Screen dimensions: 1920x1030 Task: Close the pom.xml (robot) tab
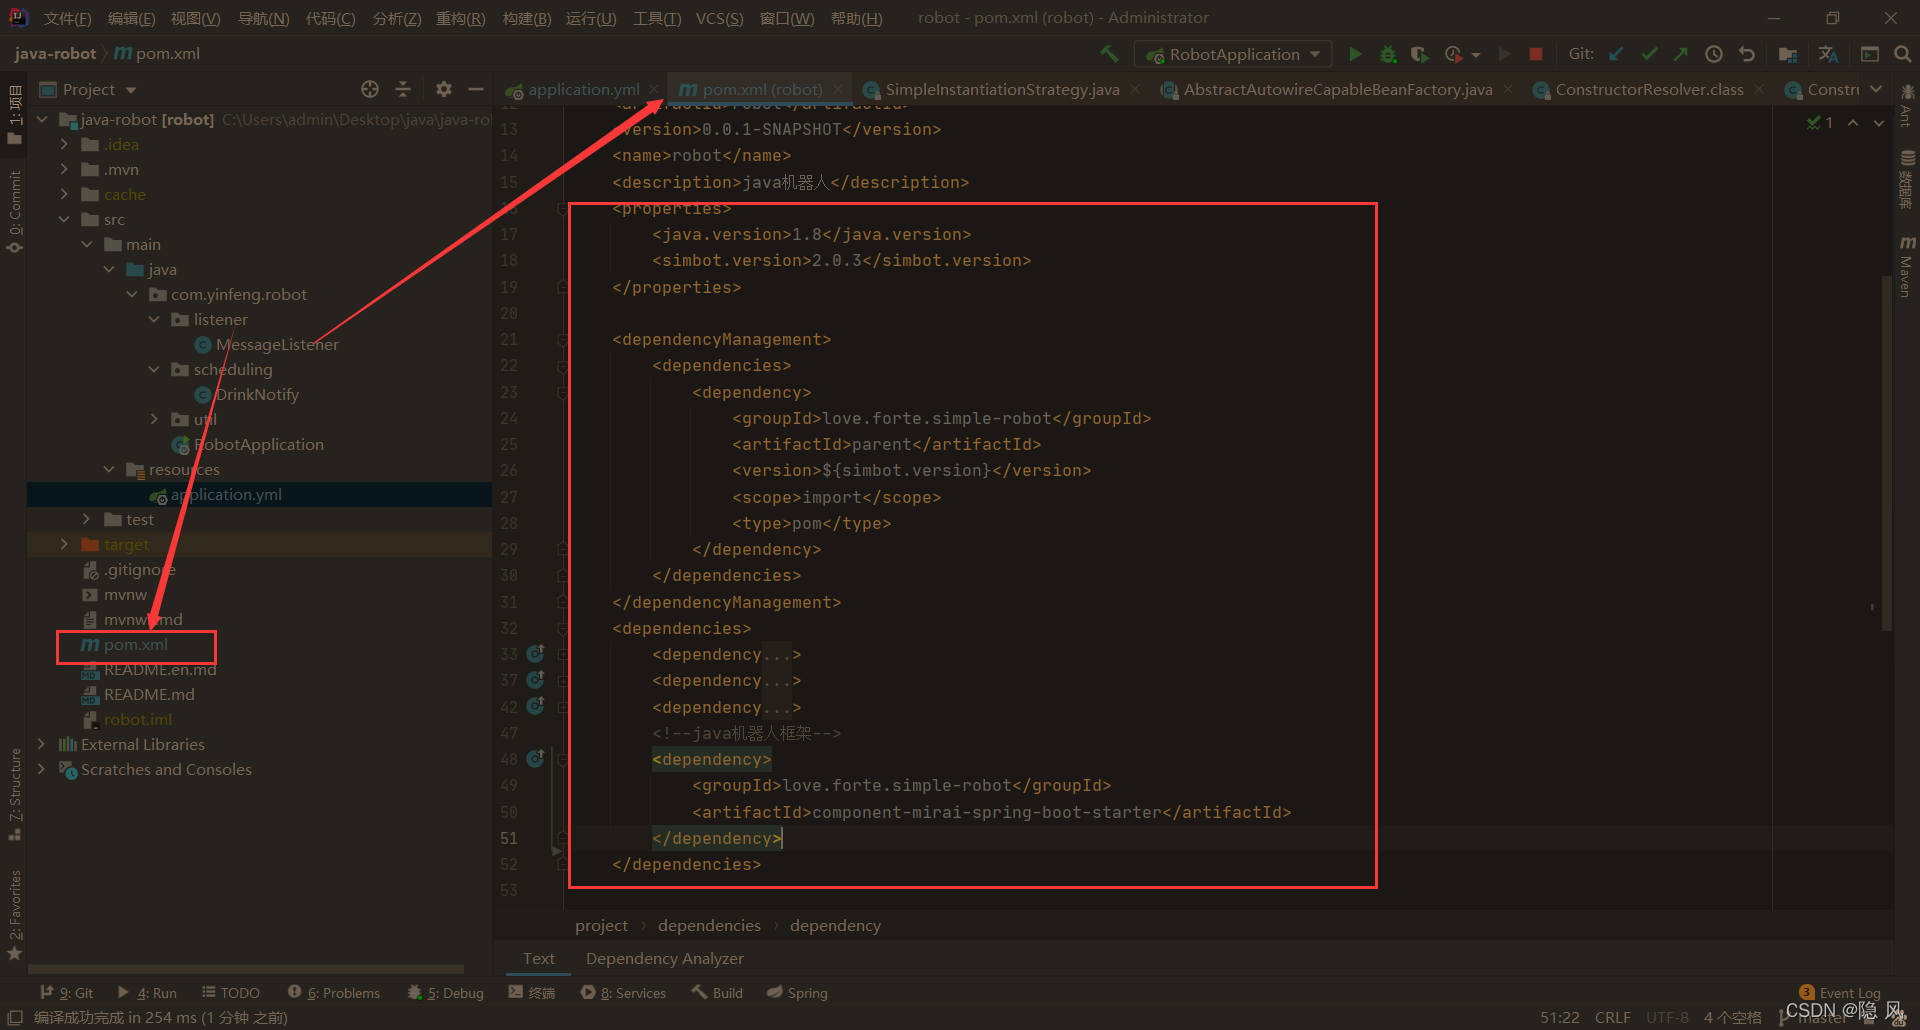point(839,89)
